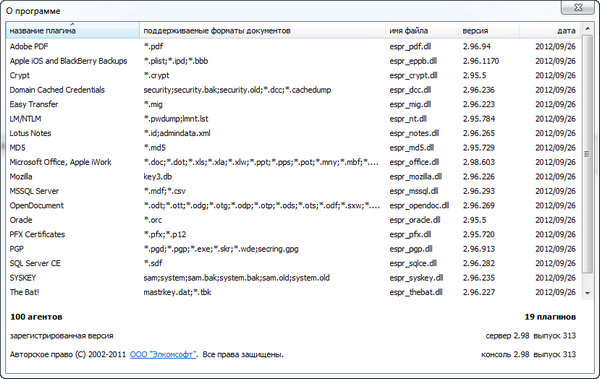Click file name espr_pdf.dll
600x379 pixels.
[410, 46]
